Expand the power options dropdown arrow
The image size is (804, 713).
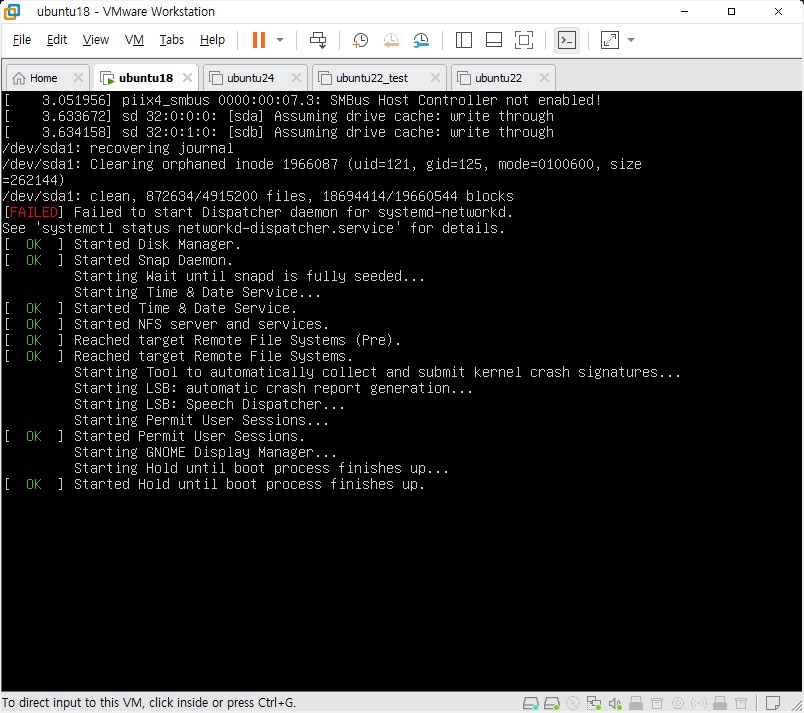coord(280,40)
